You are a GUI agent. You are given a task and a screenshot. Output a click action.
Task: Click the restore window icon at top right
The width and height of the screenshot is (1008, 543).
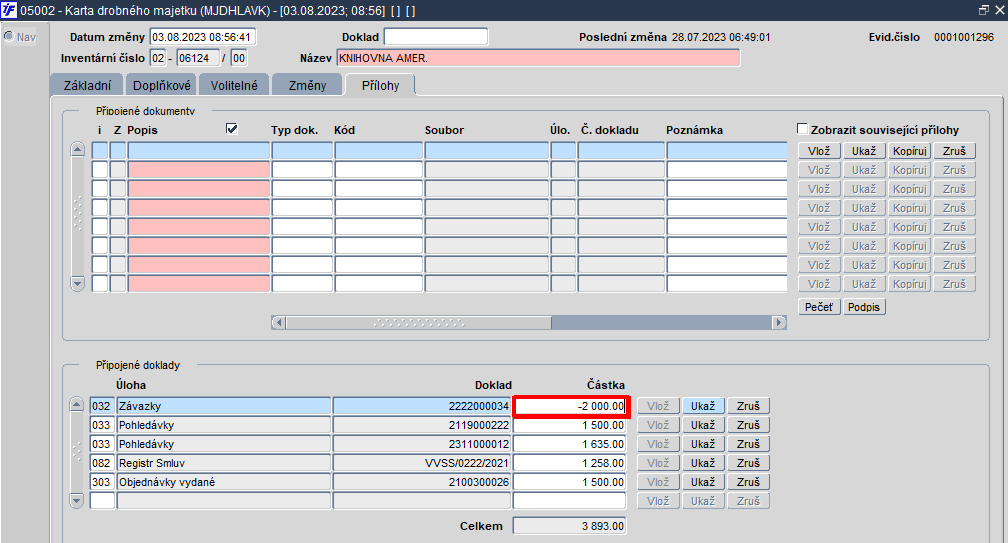click(984, 10)
